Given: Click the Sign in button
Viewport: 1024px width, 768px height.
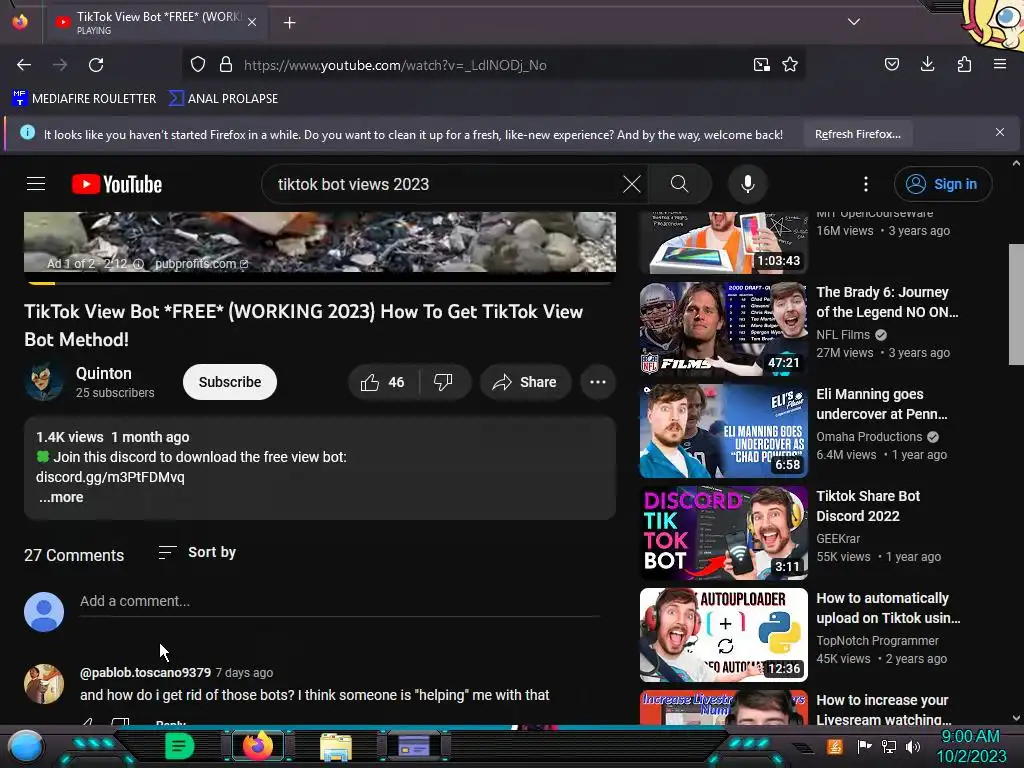Looking at the screenshot, I should pyautogui.click(x=942, y=184).
